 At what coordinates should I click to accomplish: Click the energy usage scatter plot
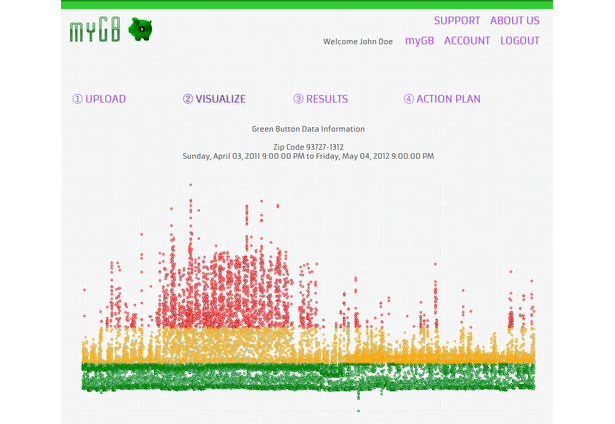coord(308,298)
